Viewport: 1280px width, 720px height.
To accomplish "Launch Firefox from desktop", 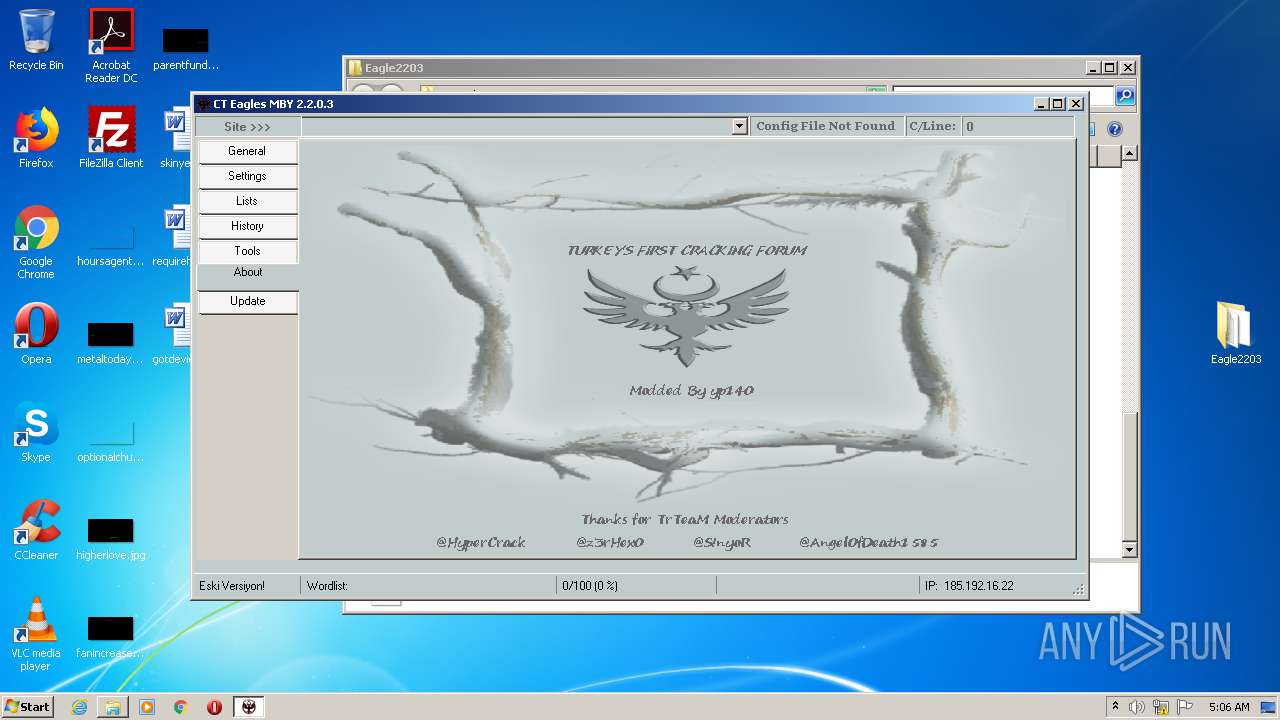I will tap(36, 138).
